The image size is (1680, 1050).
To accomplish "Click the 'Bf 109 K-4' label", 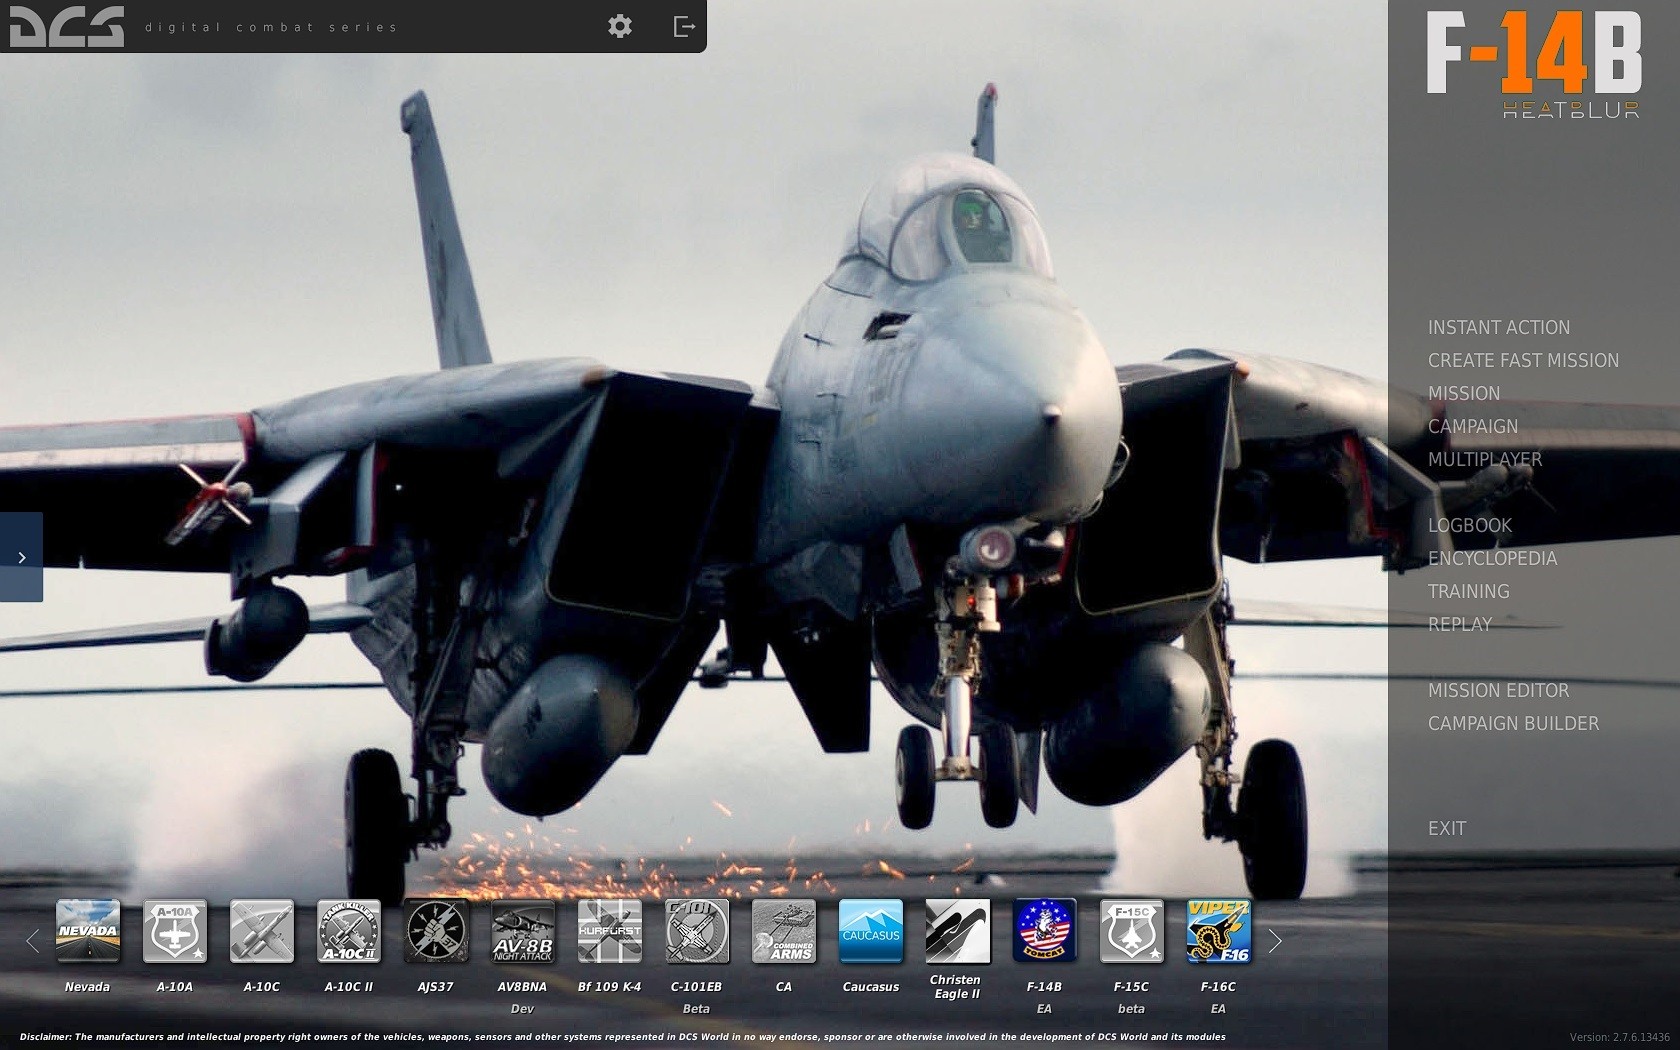I will tap(609, 987).
